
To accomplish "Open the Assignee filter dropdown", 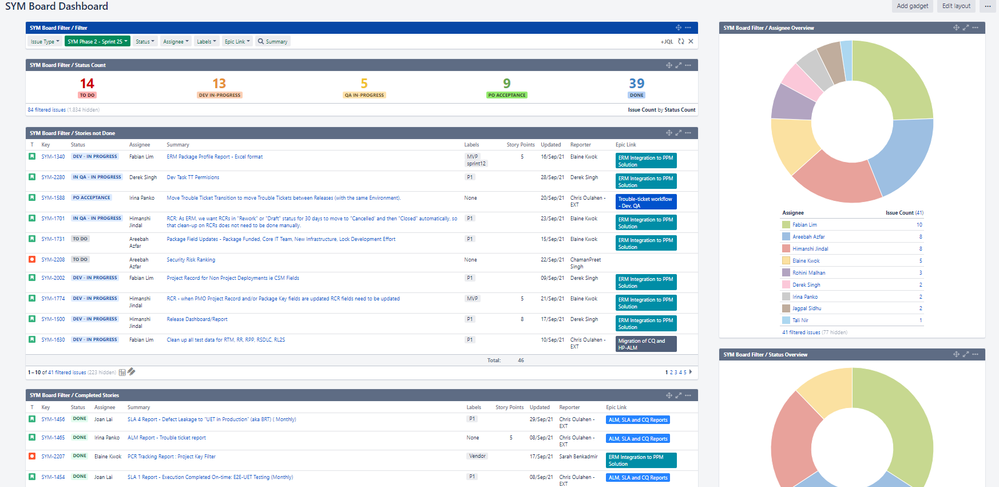I will pyautogui.click(x=176, y=41).
